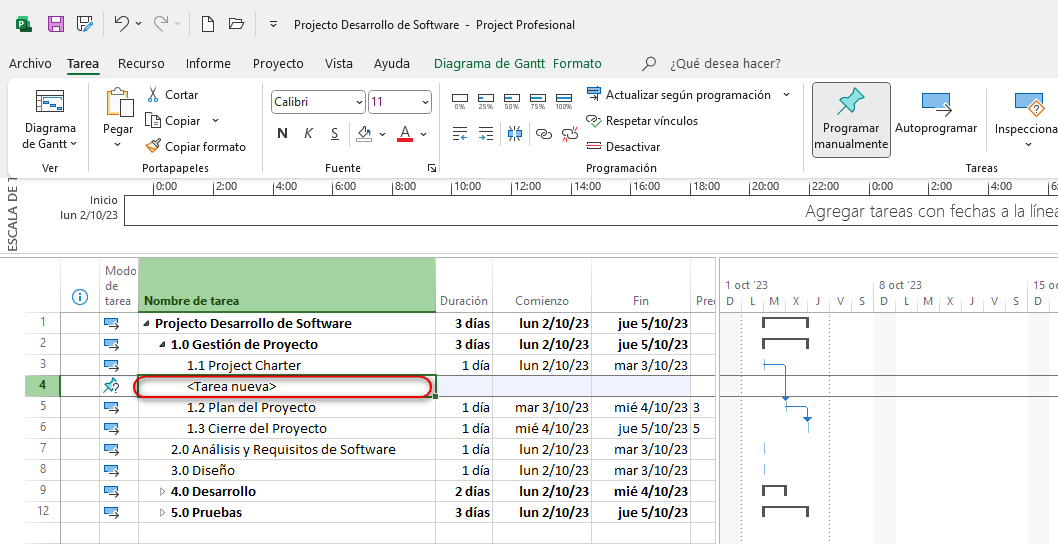Click the Save icon in title bar

[56, 23]
